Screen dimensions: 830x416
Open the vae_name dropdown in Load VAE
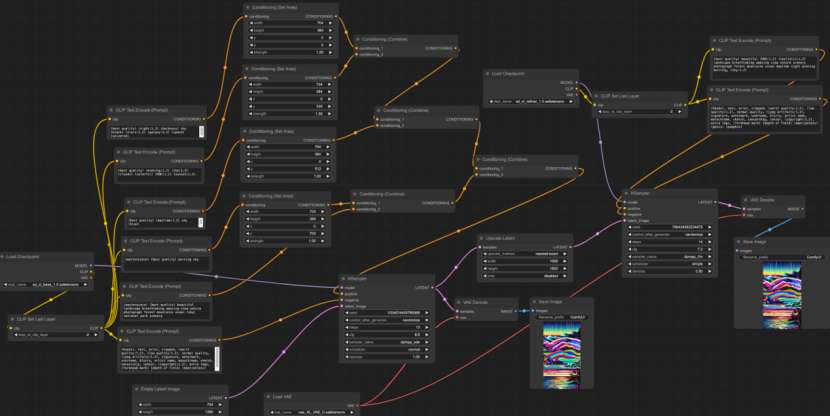(312, 412)
